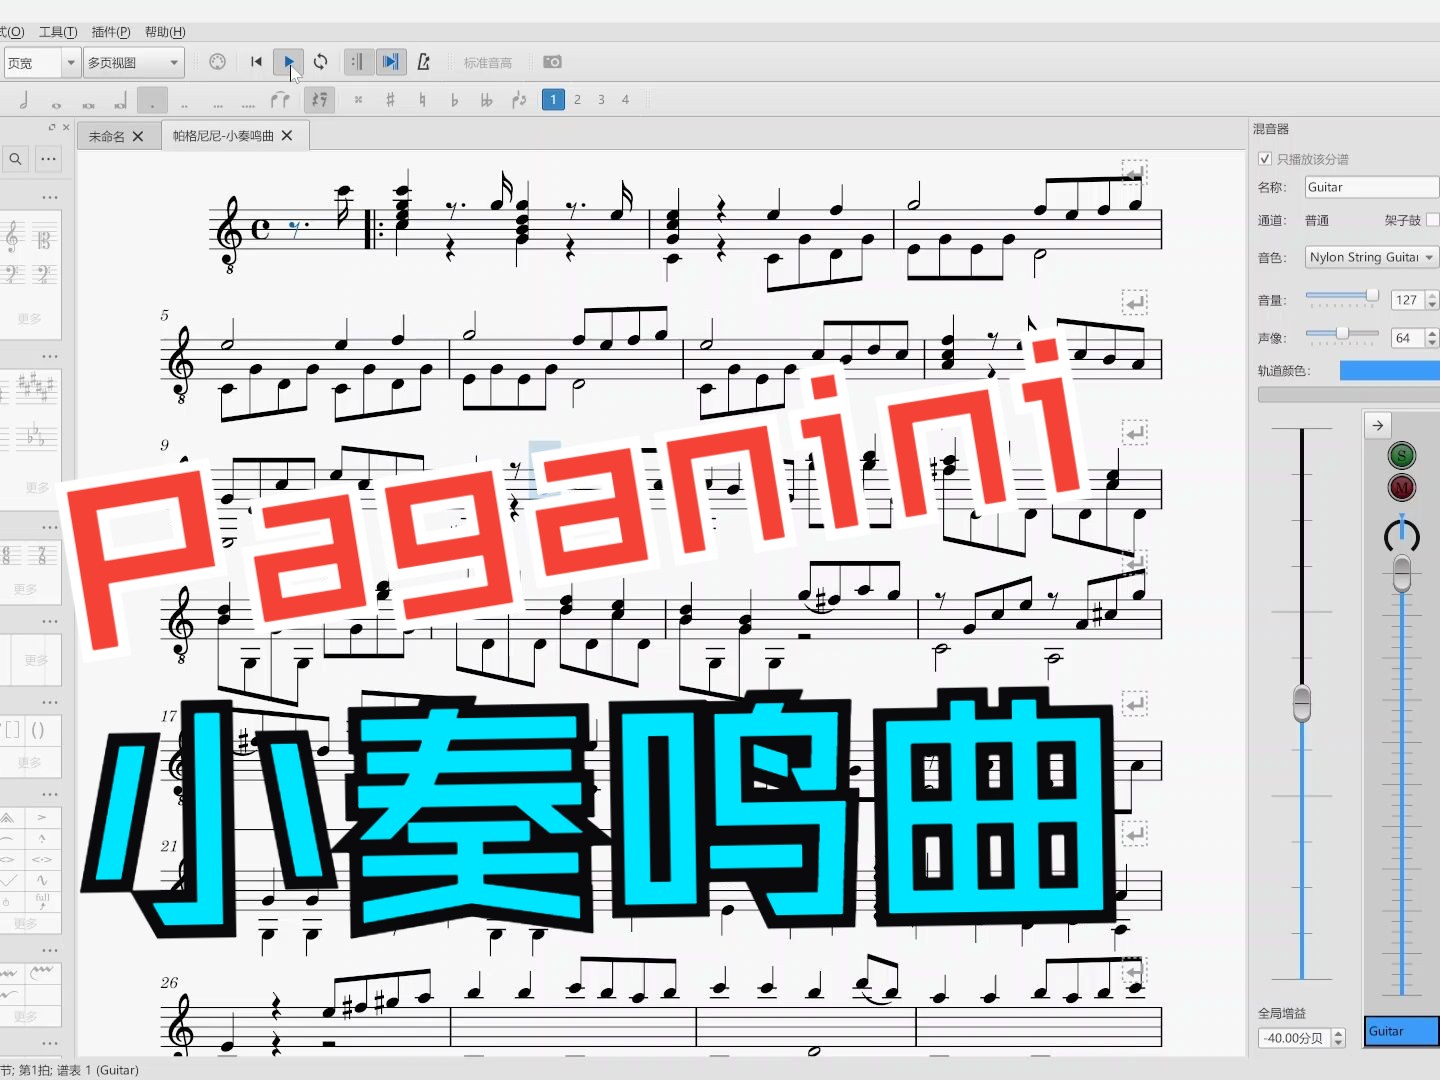The width and height of the screenshot is (1440, 1080).
Task: Undock the palettes panel
Action: pyautogui.click(x=52, y=127)
